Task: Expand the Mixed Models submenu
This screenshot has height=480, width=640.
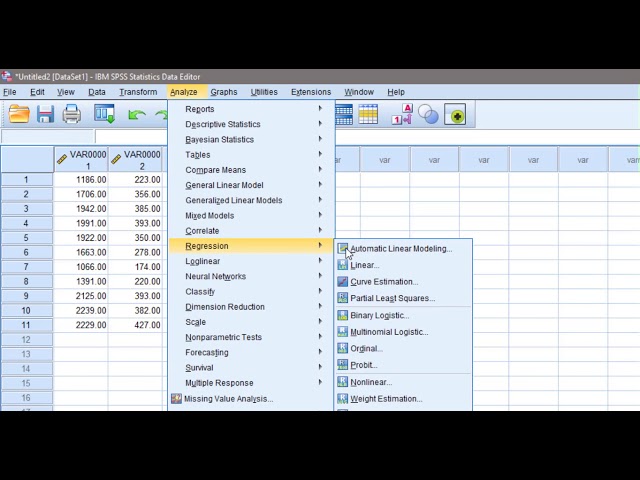Action: click(x=251, y=216)
